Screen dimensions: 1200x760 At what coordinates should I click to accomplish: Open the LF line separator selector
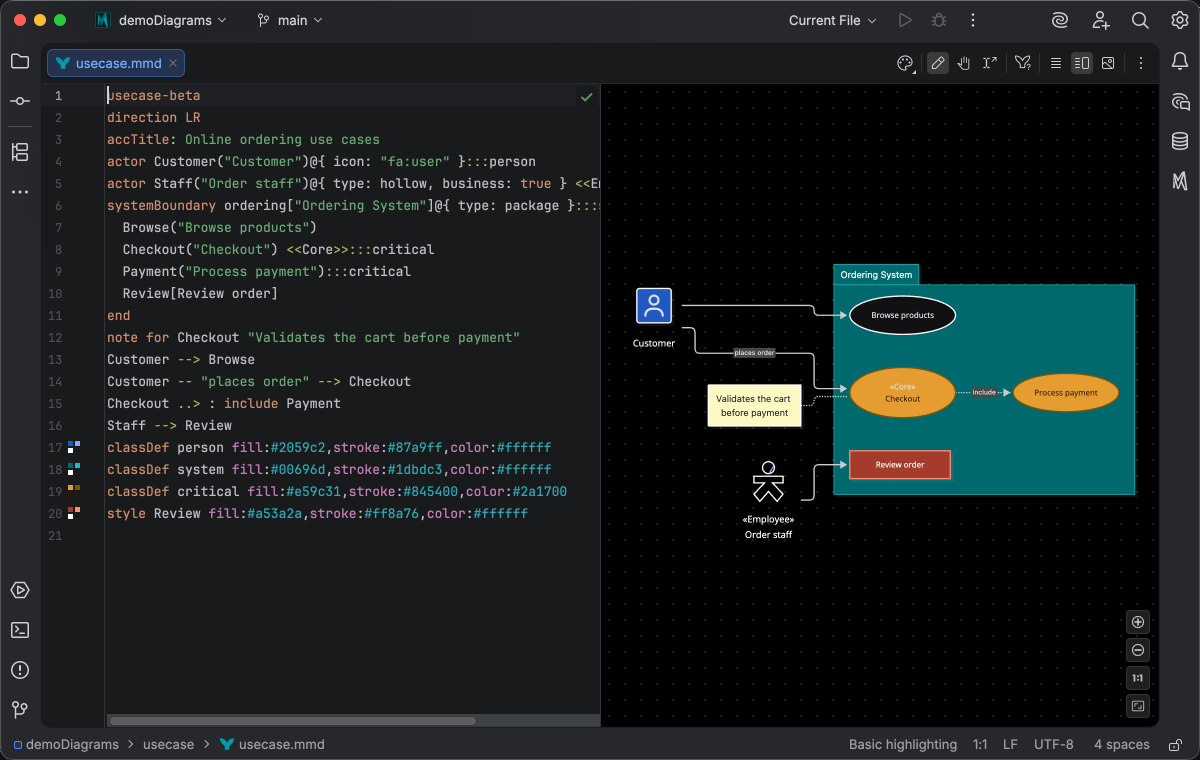point(1010,744)
